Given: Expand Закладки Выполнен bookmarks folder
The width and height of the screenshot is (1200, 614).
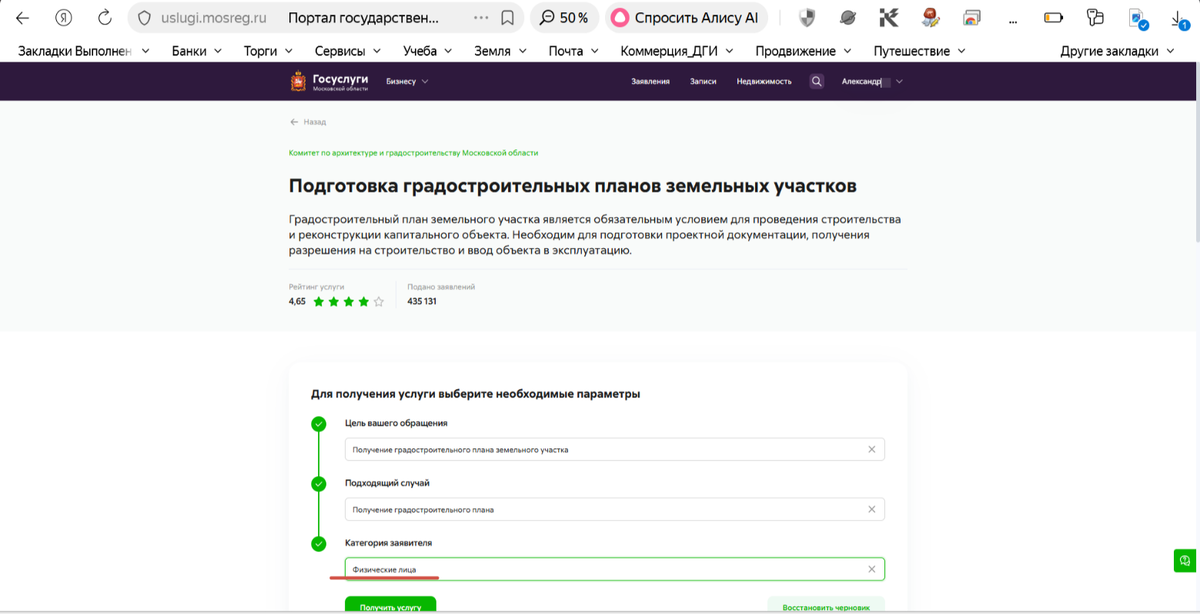Looking at the screenshot, I should (x=84, y=51).
